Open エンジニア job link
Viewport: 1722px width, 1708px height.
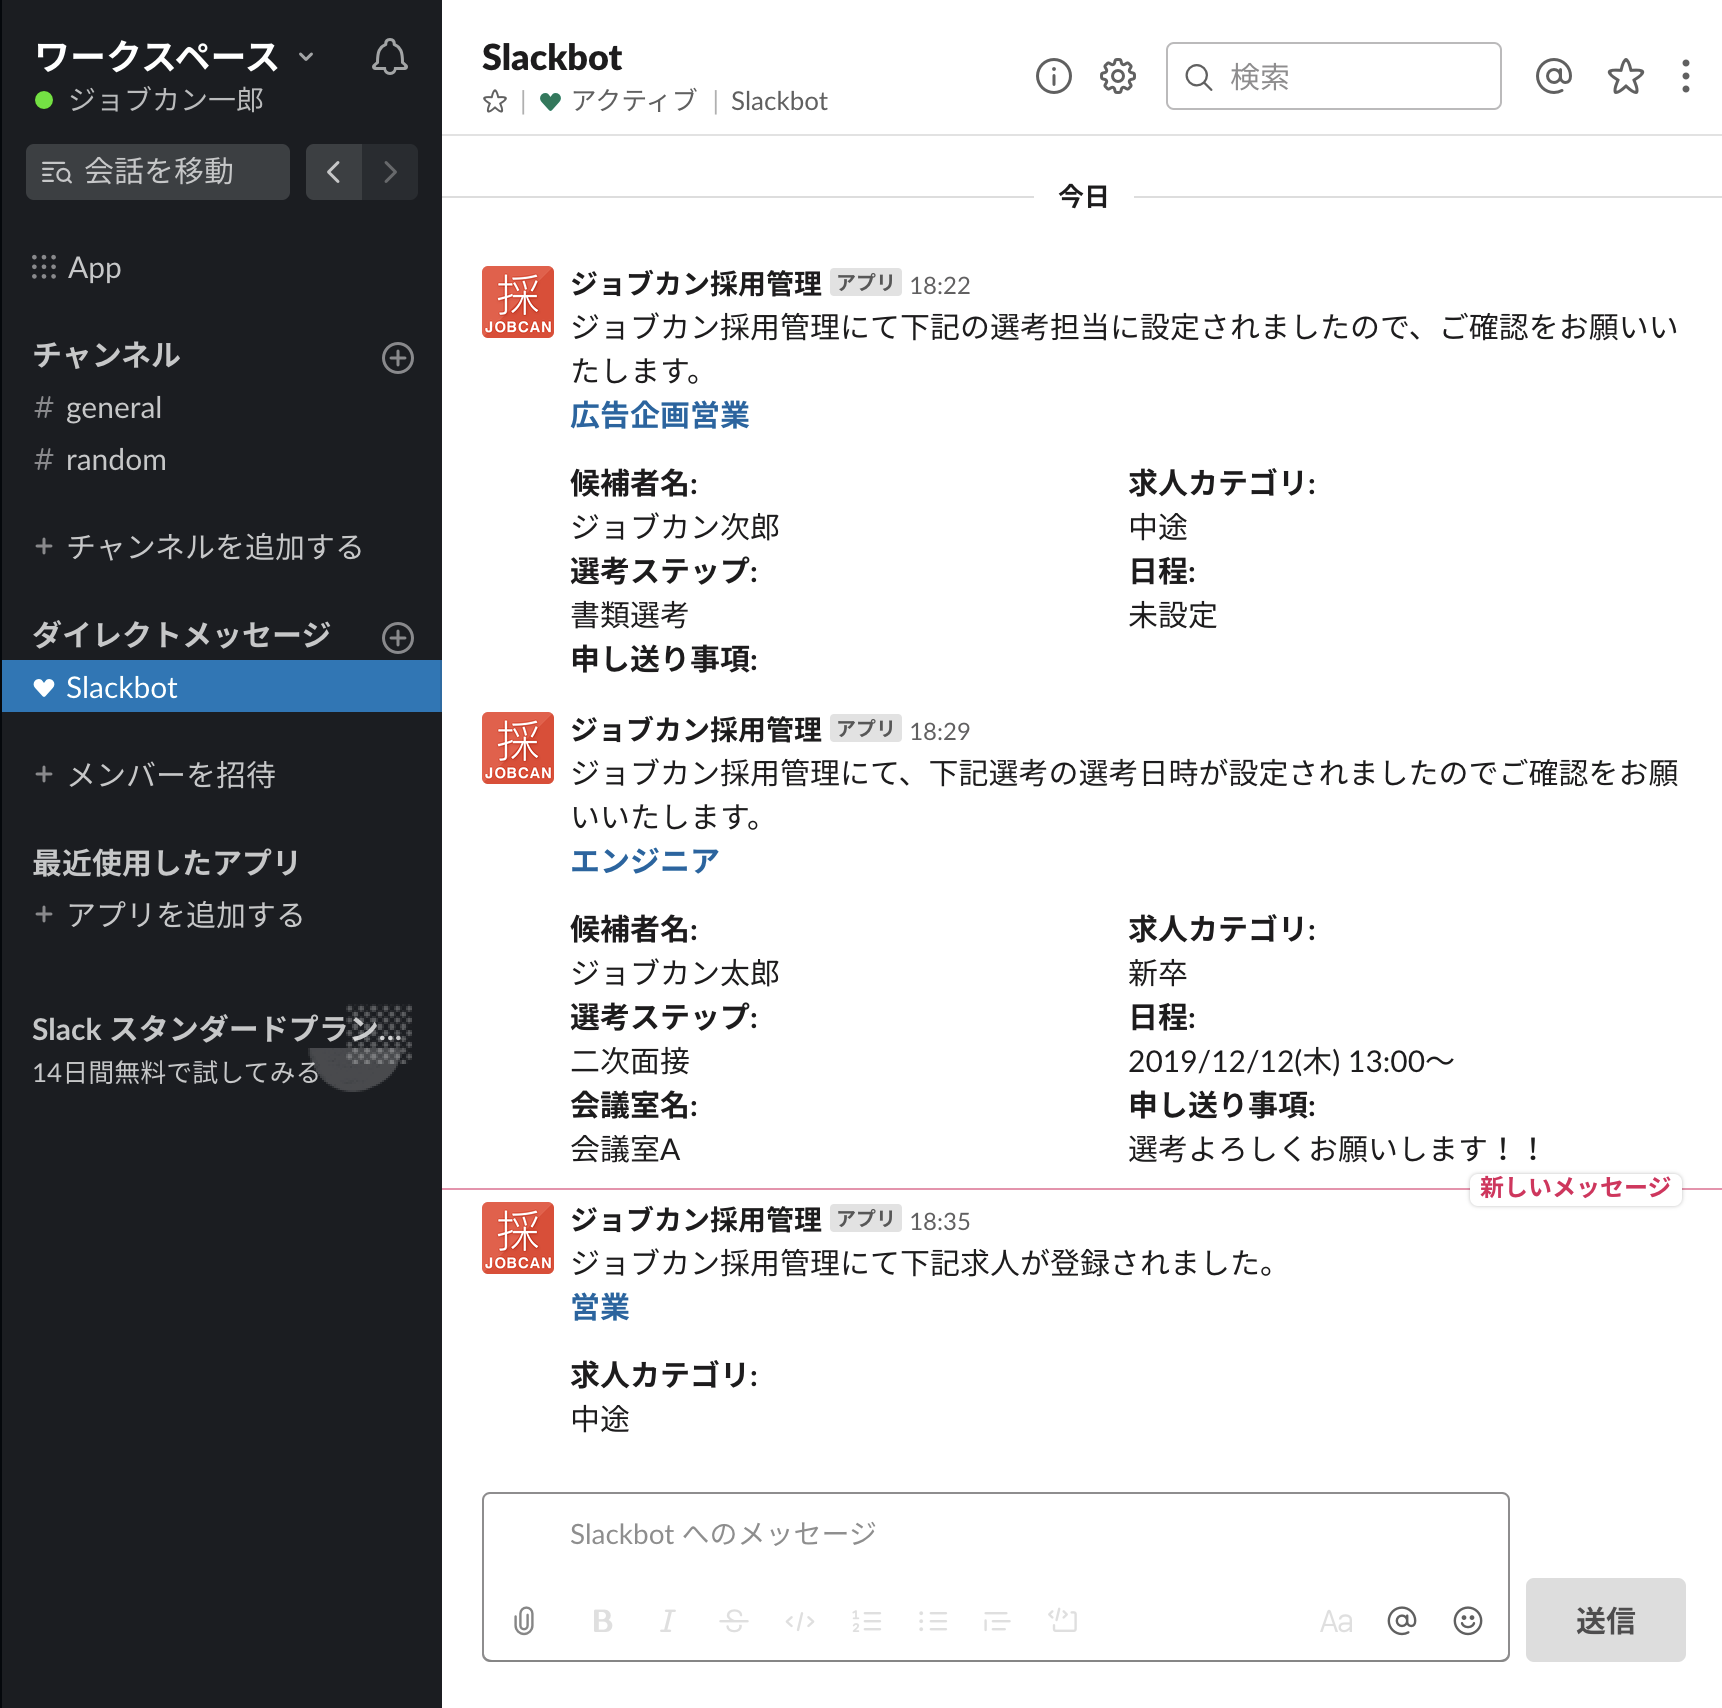click(x=645, y=861)
